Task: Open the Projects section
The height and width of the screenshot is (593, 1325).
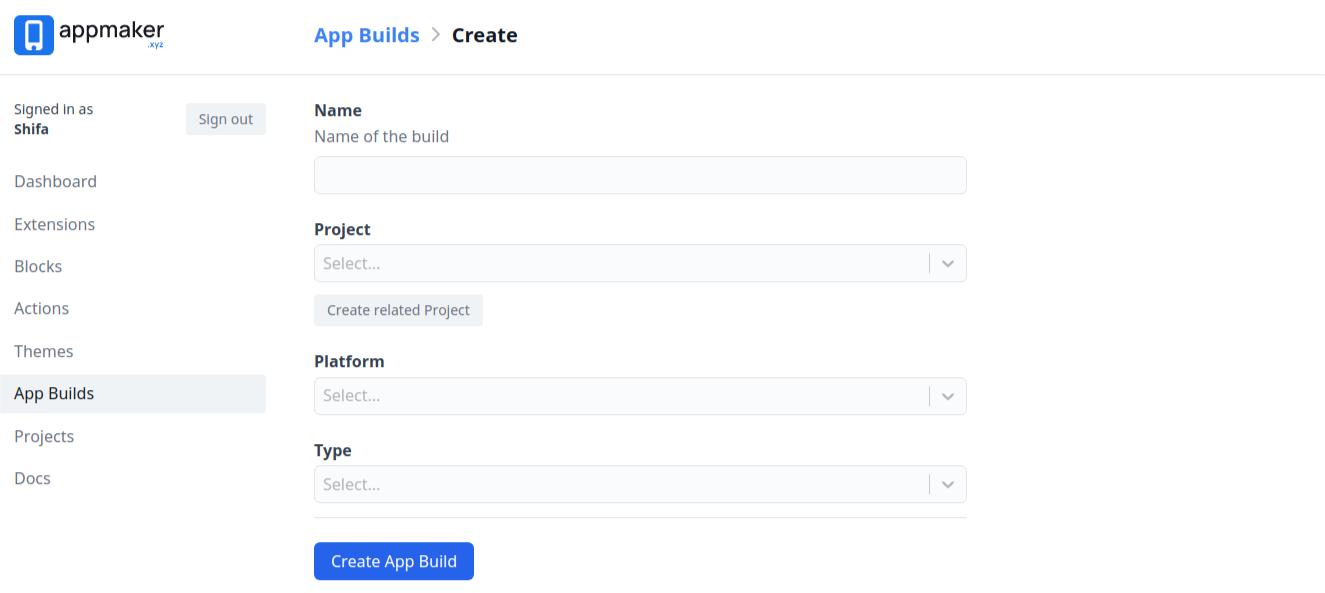Action: 44,436
